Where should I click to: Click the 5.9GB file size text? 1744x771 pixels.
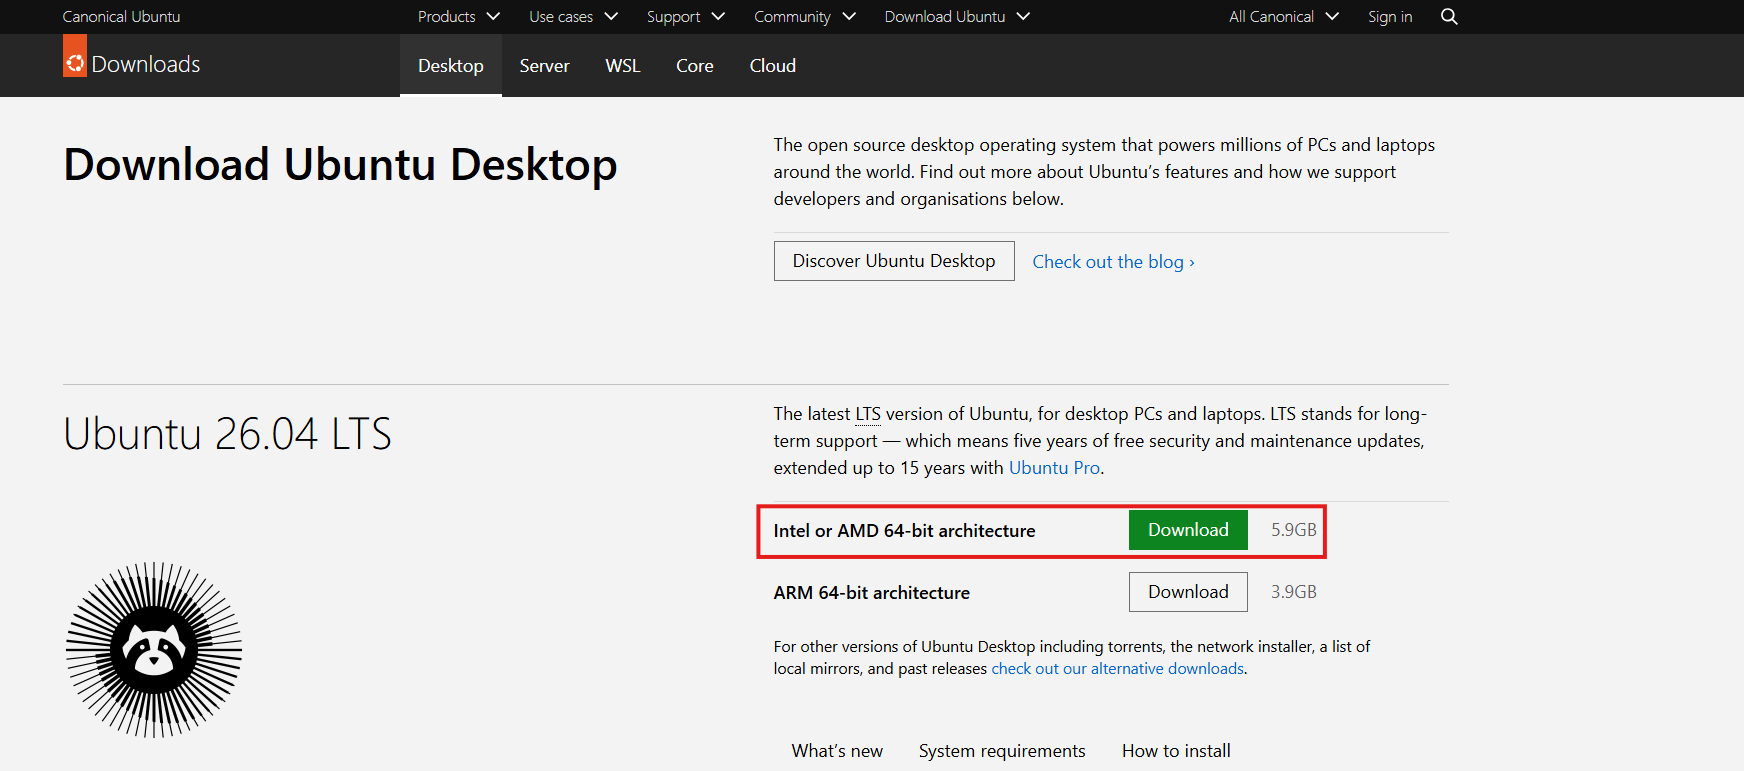1294,530
